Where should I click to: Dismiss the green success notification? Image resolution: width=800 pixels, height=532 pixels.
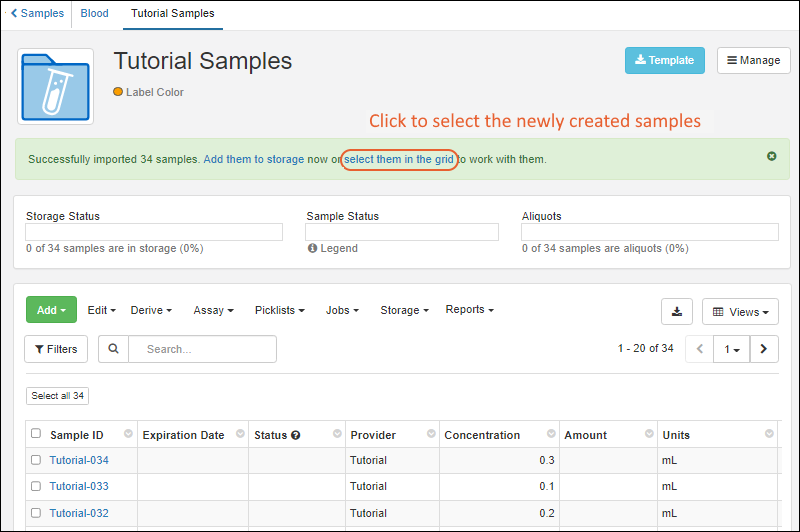[771, 157]
